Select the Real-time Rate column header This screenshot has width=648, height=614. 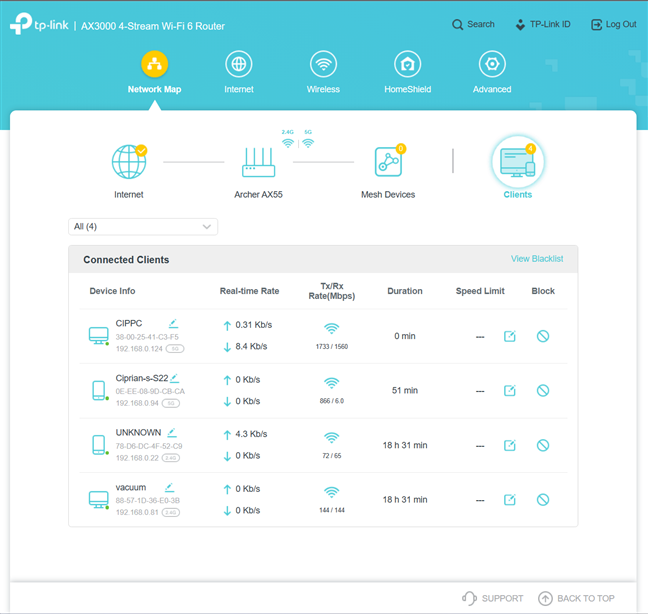(249, 291)
